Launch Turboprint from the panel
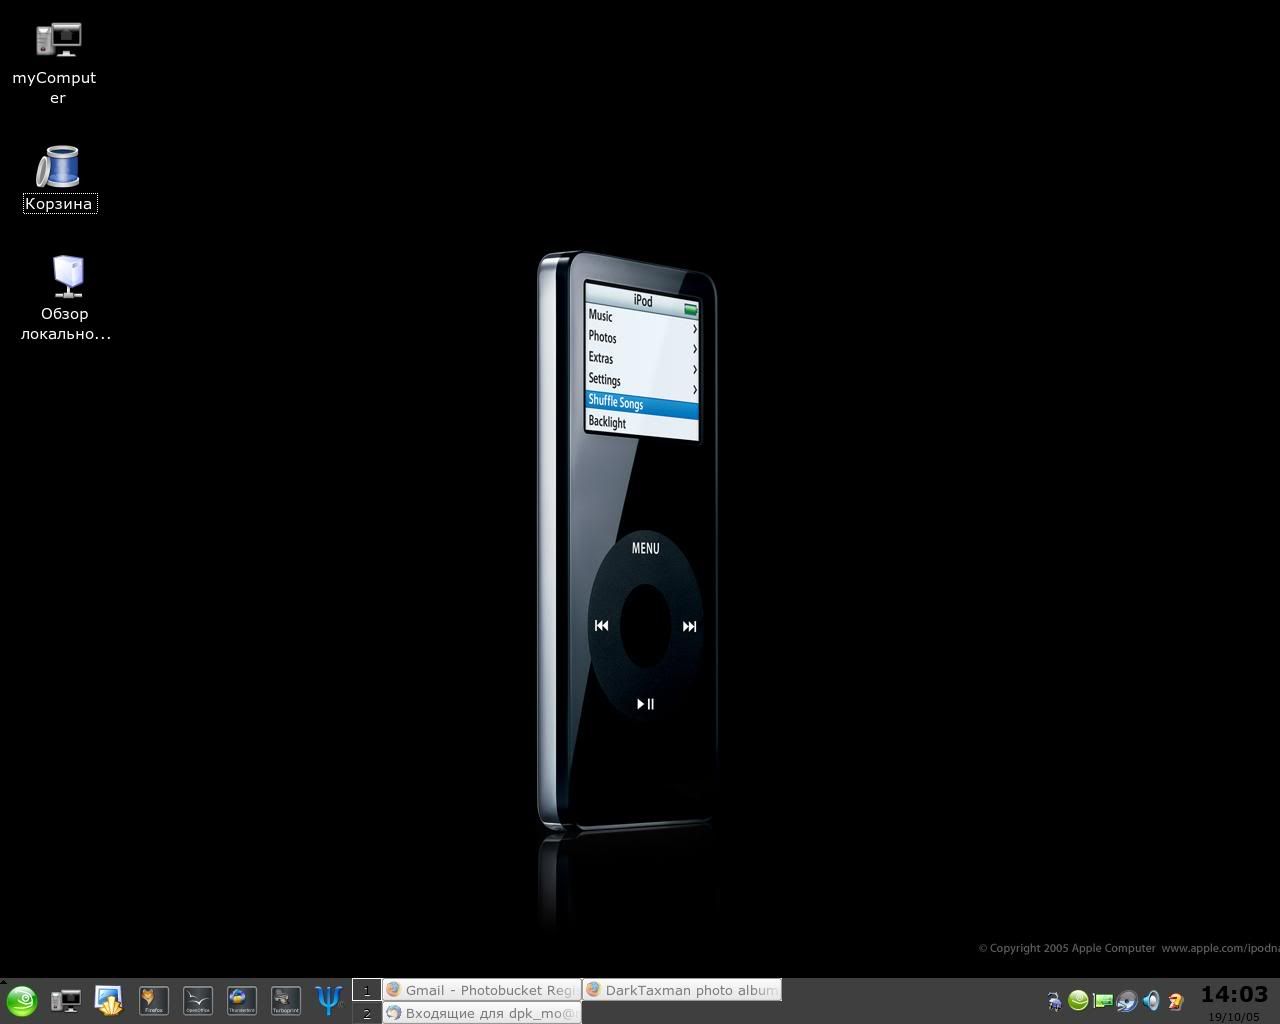Screen dimensions: 1280x1024 coord(285,1000)
